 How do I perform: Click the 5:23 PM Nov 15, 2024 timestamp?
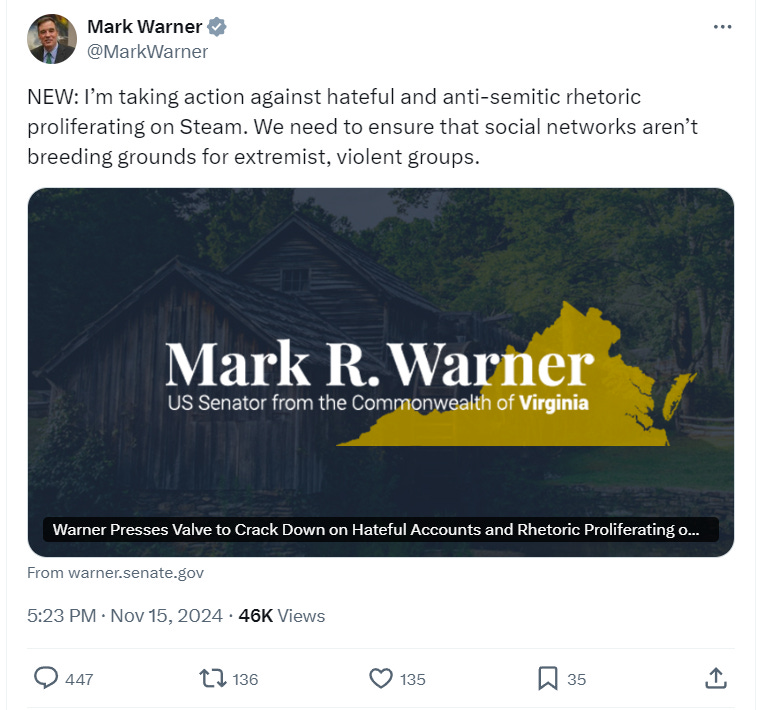(125, 616)
